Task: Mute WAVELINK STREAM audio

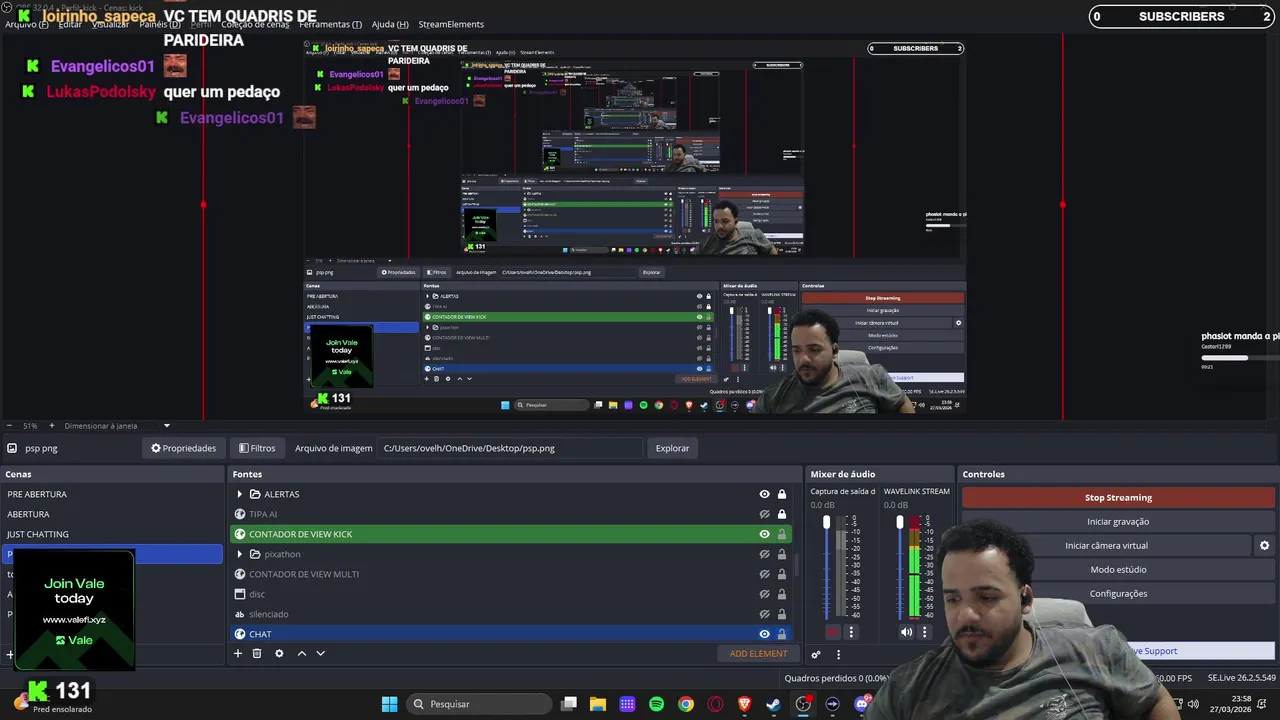Action: click(x=906, y=632)
